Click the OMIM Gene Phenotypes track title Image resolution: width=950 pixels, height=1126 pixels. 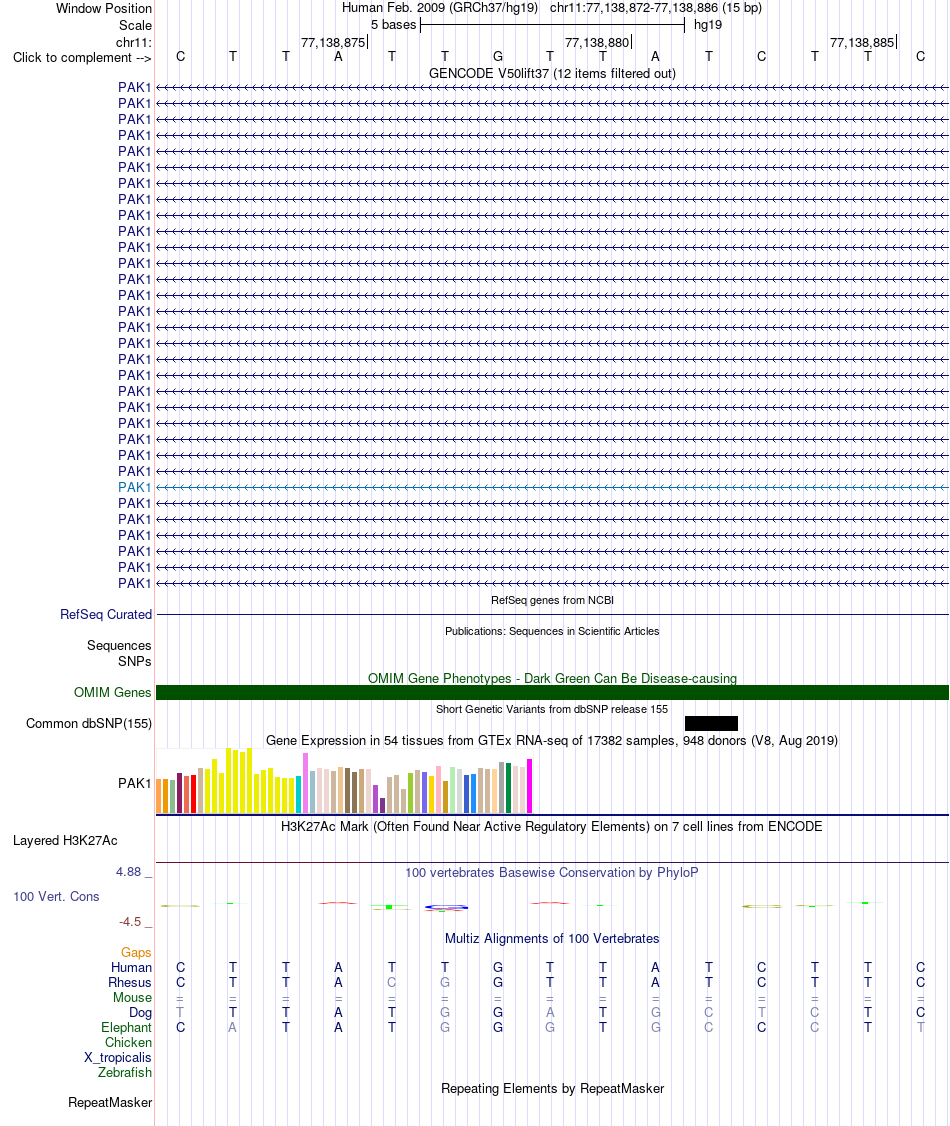pos(552,678)
